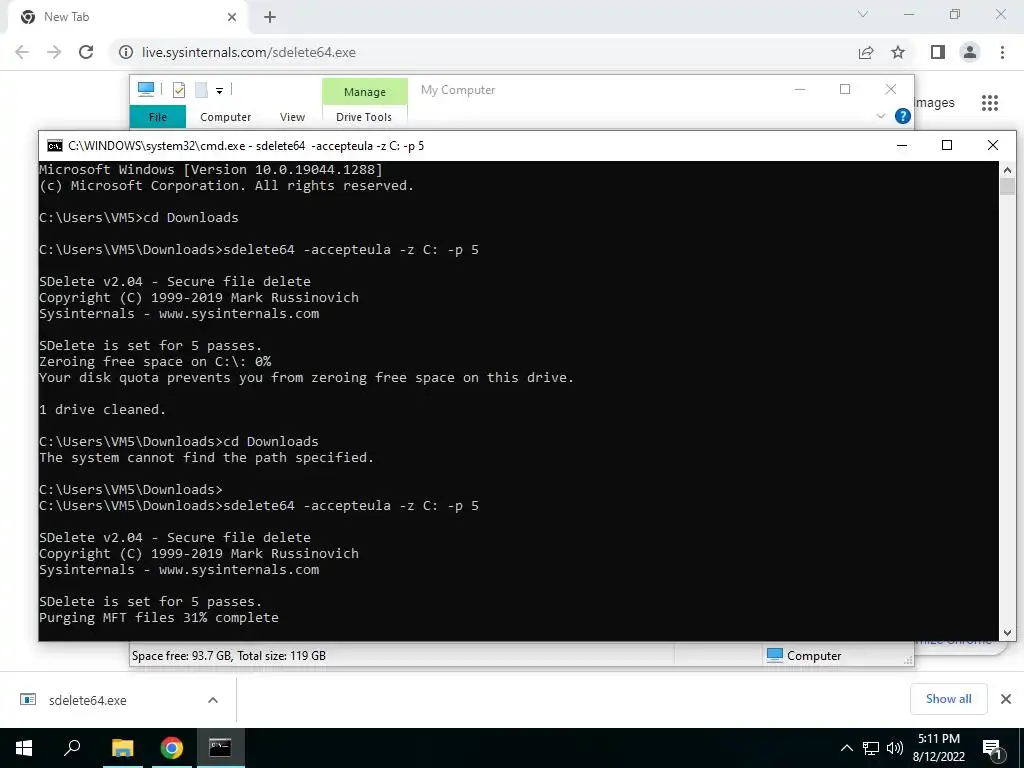The width and height of the screenshot is (1024, 768).
Task: Select the Manage contextual tab
Action: click(x=364, y=92)
